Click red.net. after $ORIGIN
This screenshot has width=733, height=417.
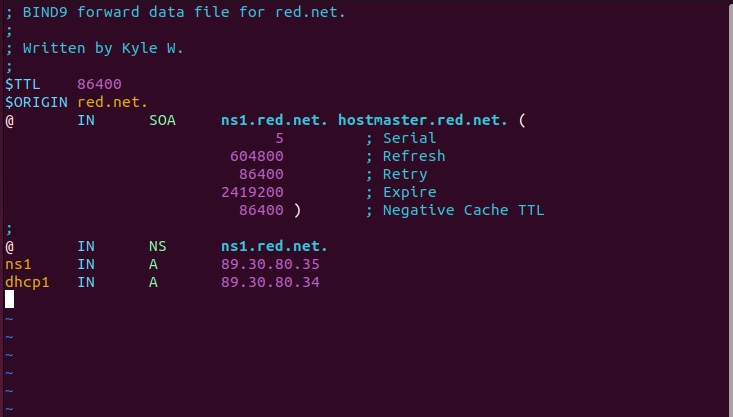tap(113, 102)
